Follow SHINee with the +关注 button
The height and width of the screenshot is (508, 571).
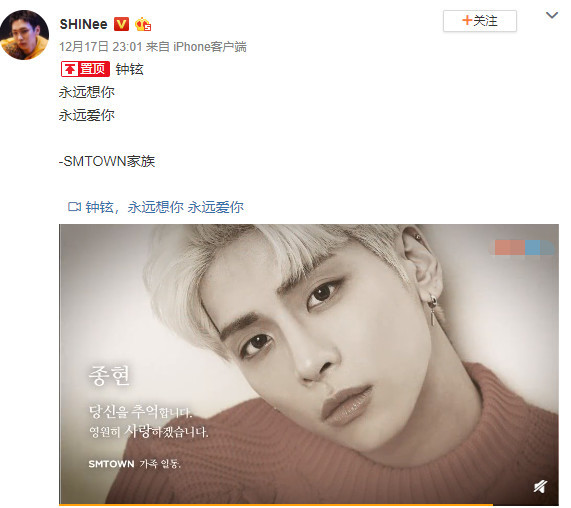[480, 21]
